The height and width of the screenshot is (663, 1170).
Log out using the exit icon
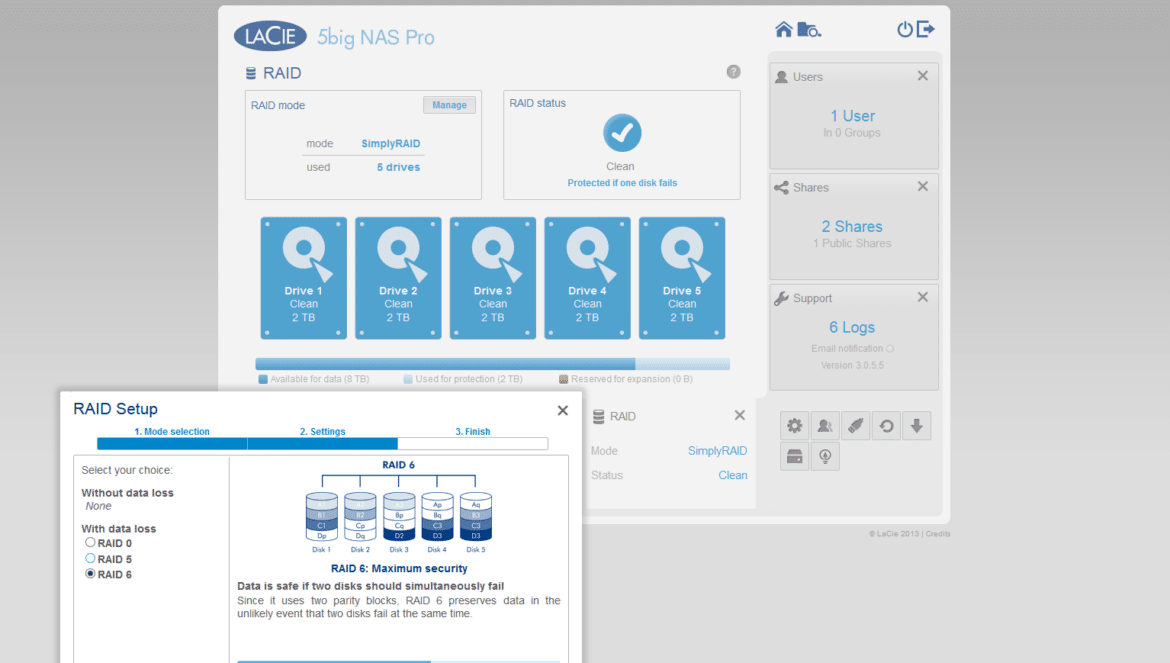[926, 29]
